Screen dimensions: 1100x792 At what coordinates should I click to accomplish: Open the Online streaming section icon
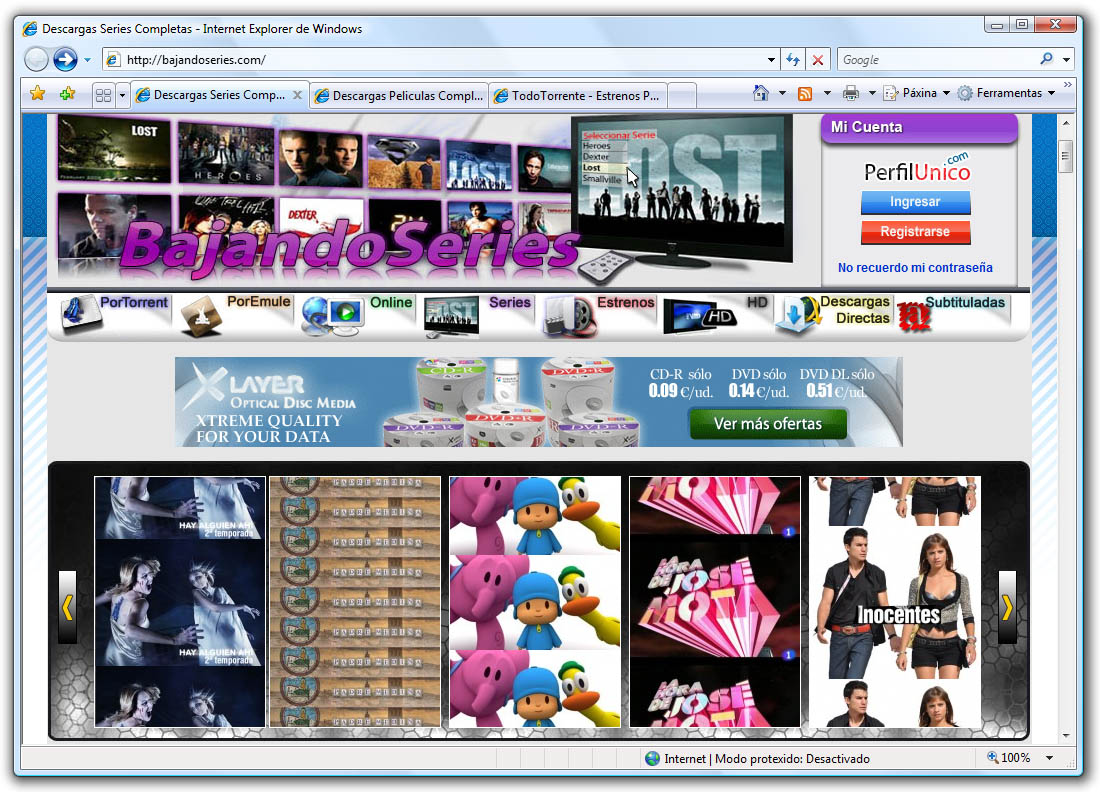[x=333, y=316]
